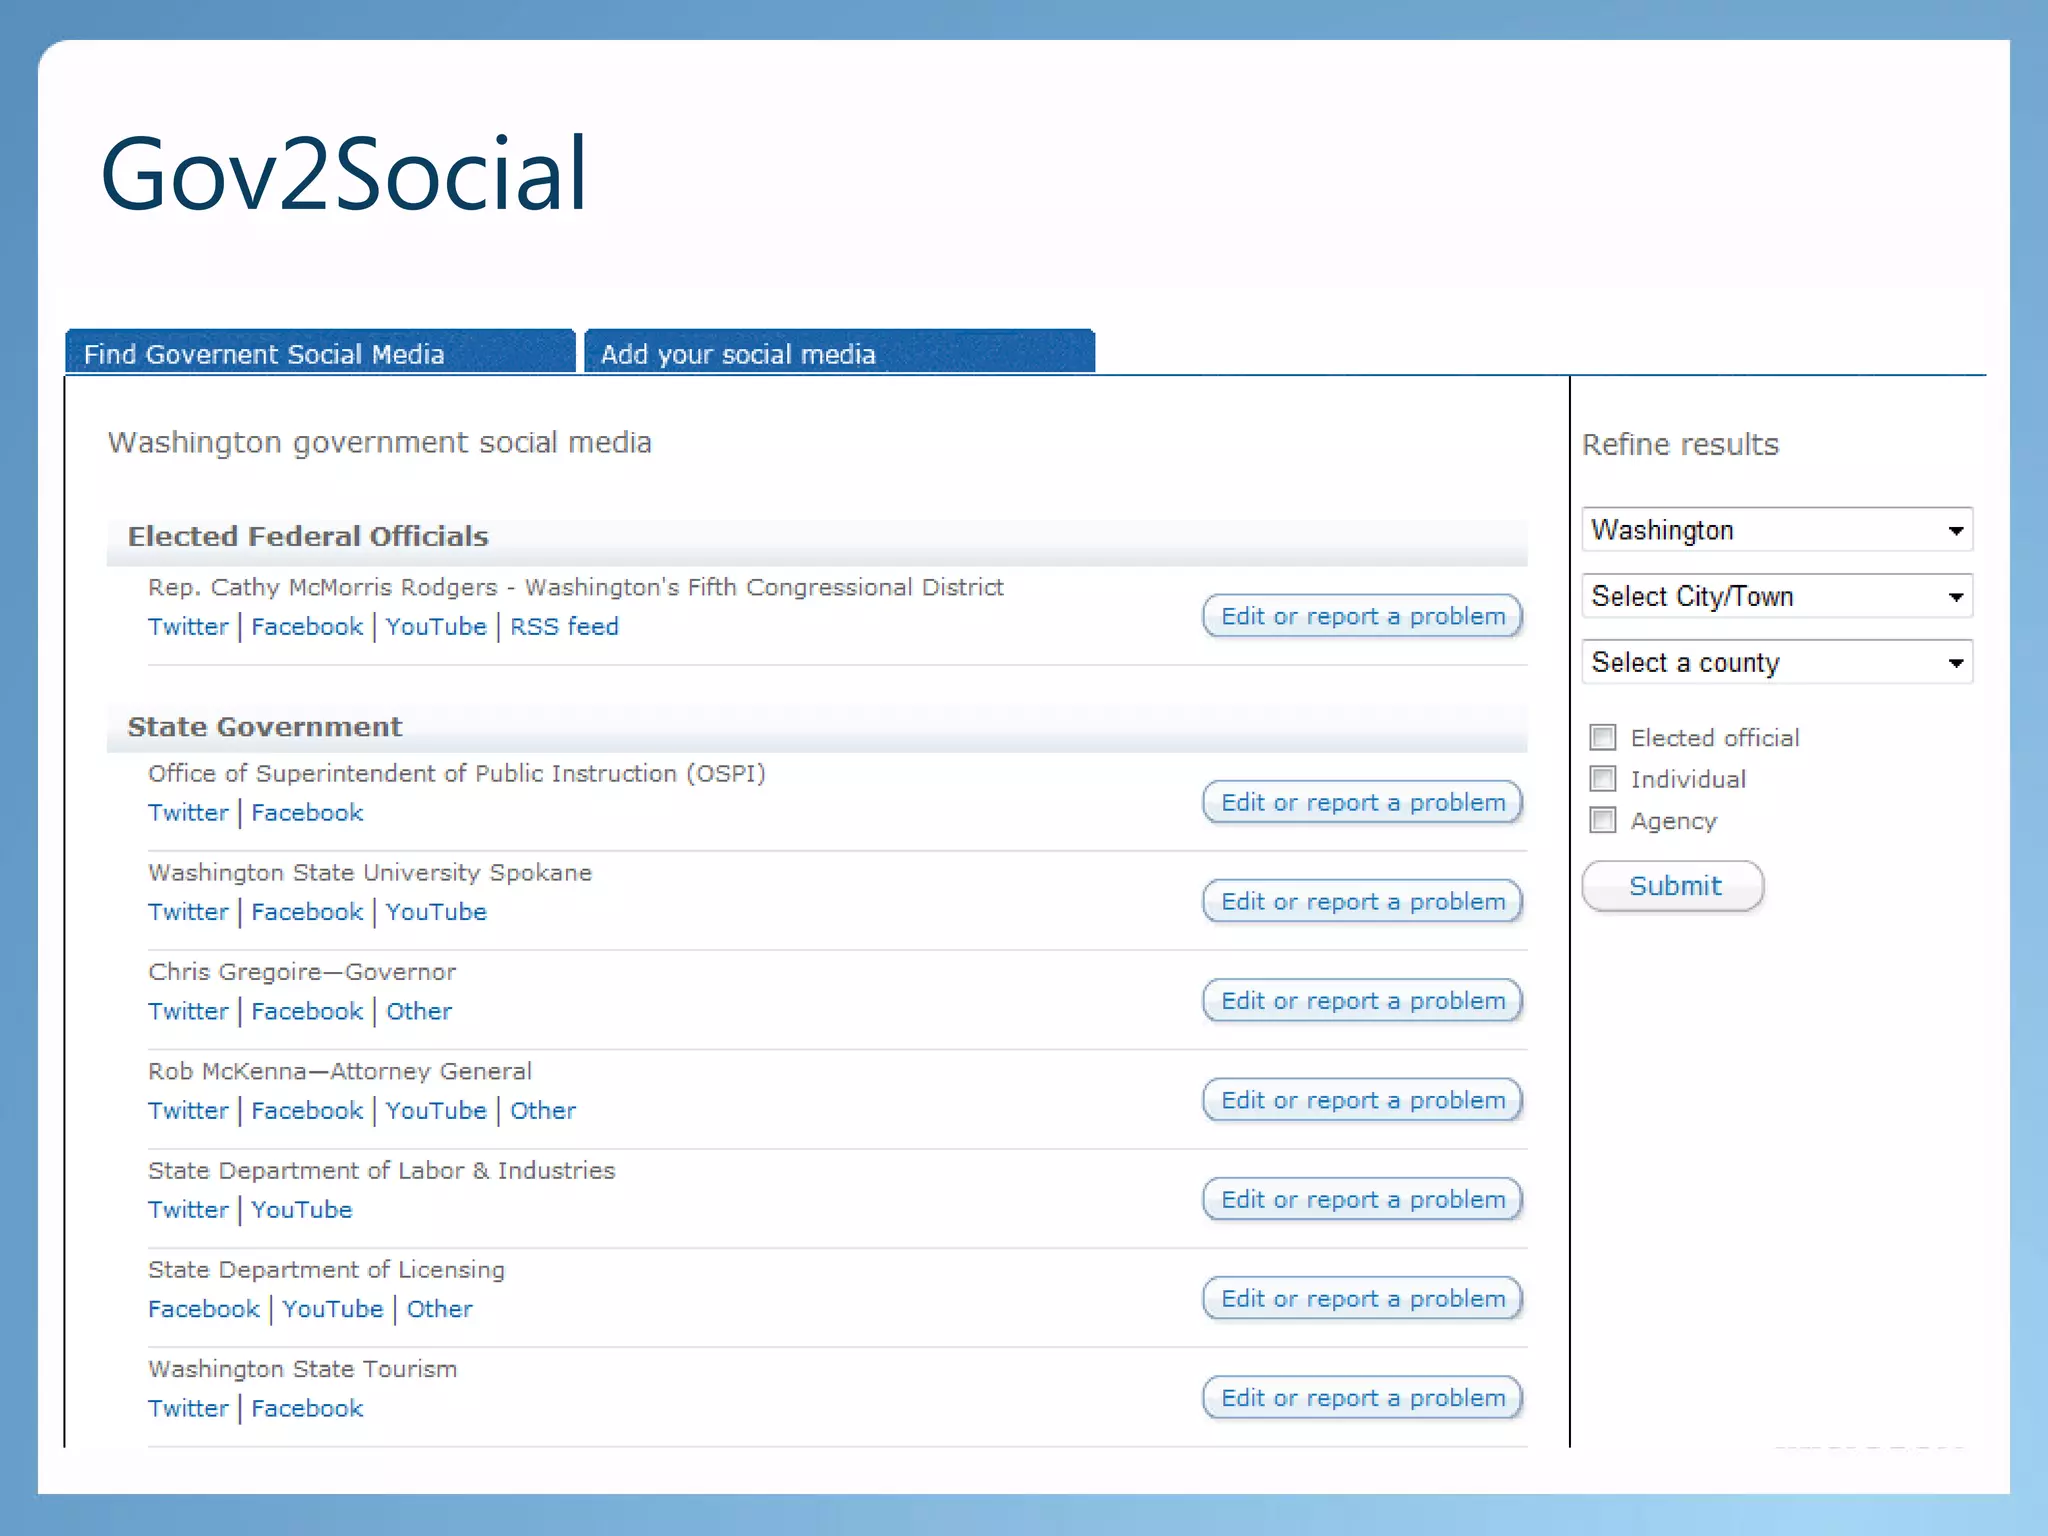Open the Add your social media tab

pos(838,354)
